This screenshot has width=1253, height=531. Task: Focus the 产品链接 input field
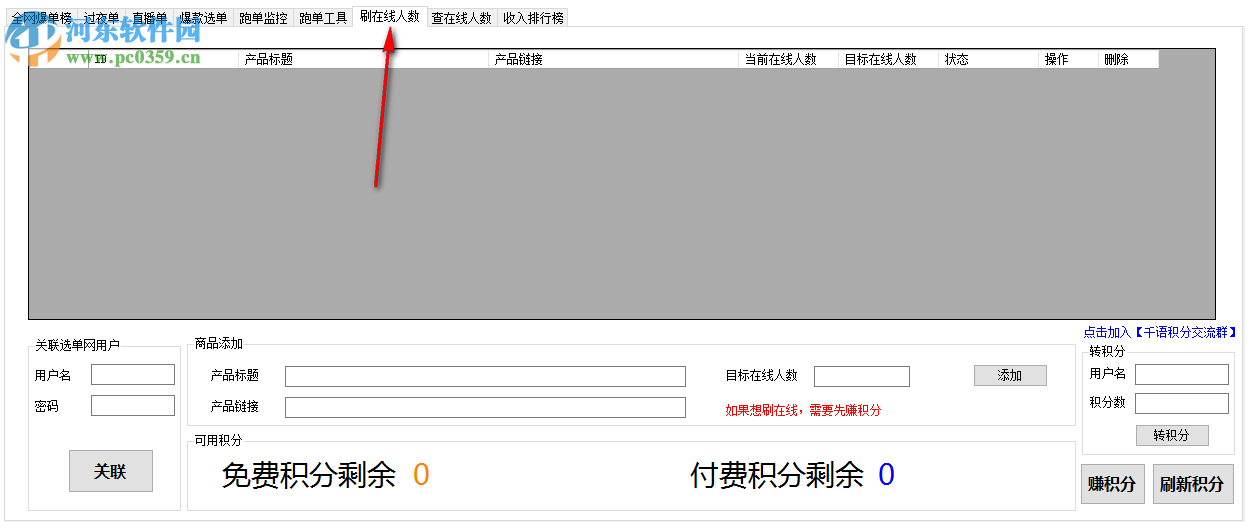(485, 407)
